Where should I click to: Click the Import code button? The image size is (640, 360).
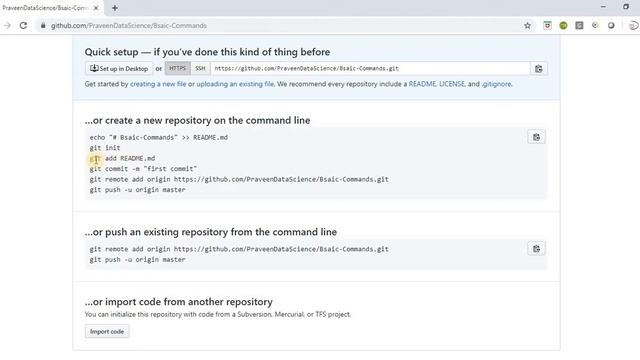coord(107,331)
